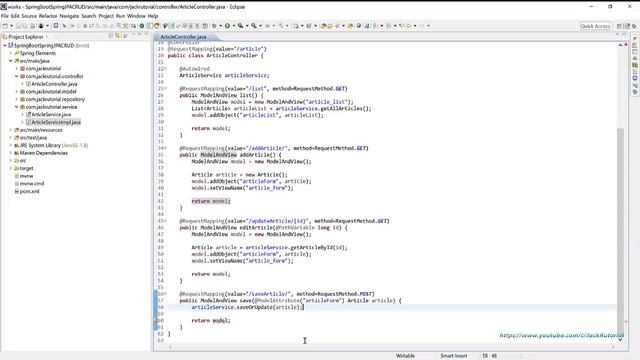The width and height of the screenshot is (640, 360).
Task: Select ArticleController.java in Project Explorer tree
Action: point(54,84)
